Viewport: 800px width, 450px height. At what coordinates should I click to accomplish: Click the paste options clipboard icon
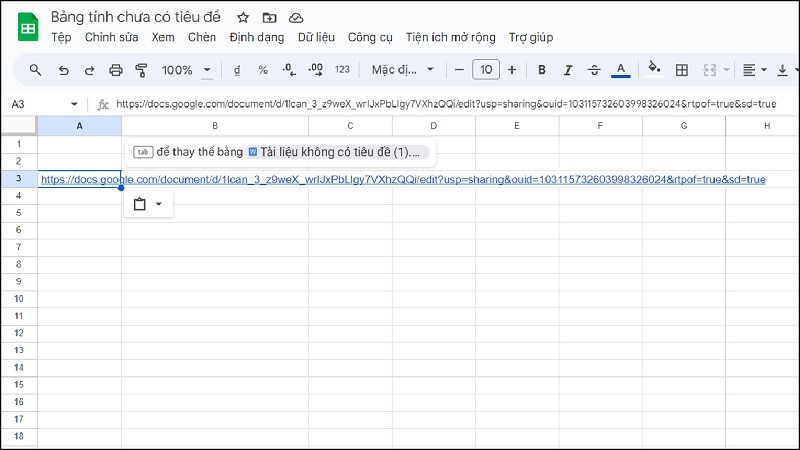pyautogui.click(x=139, y=204)
